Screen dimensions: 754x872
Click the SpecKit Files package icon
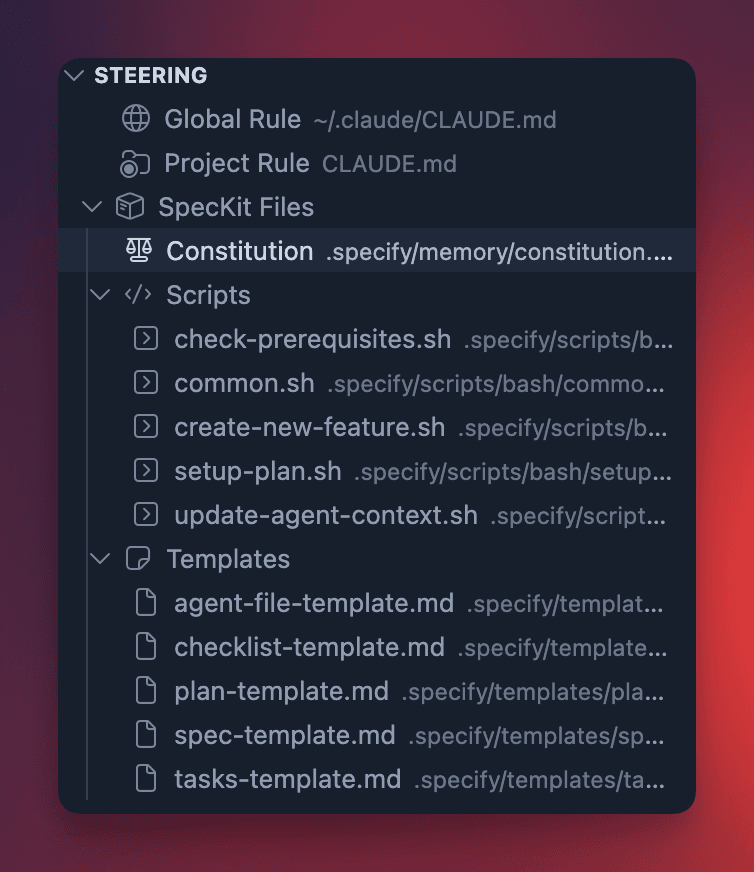coord(130,207)
